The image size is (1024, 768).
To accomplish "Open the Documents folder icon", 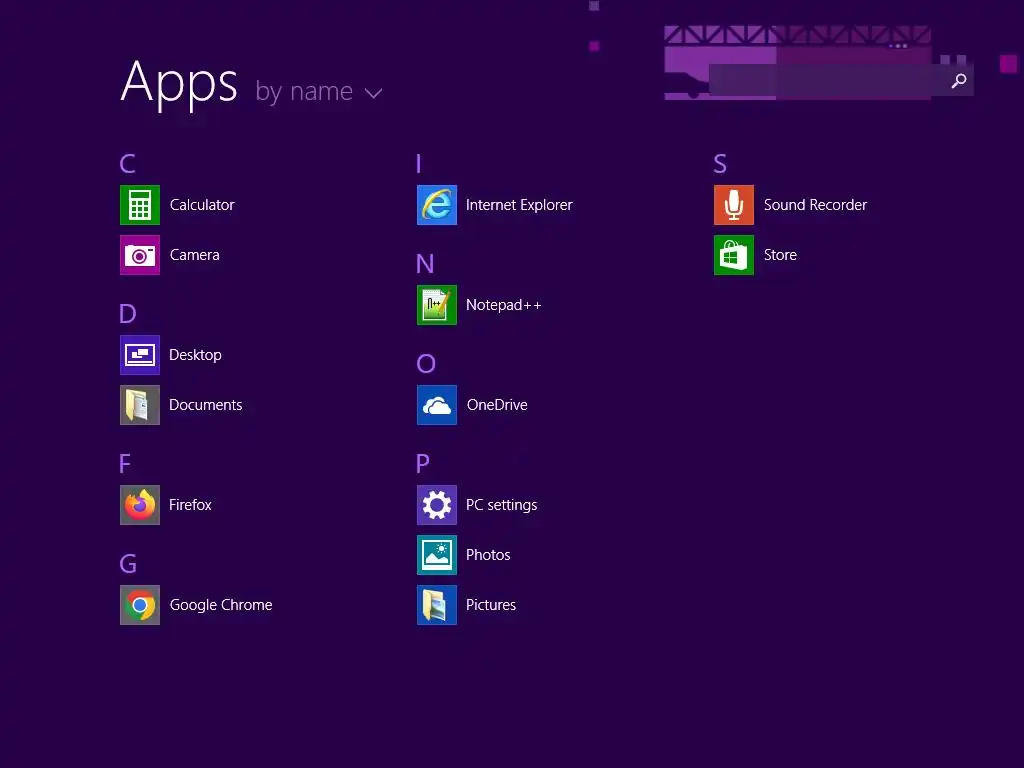I will 140,405.
